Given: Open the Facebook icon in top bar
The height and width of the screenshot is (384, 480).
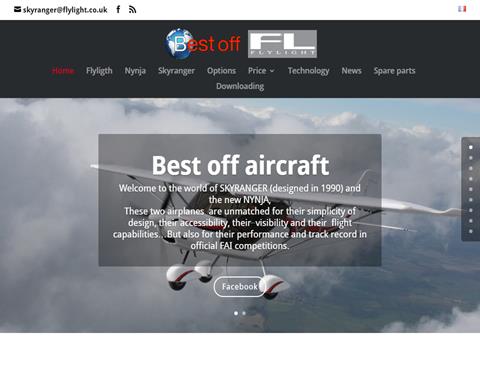Looking at the screenshot, I should click(x=118, y=9).
